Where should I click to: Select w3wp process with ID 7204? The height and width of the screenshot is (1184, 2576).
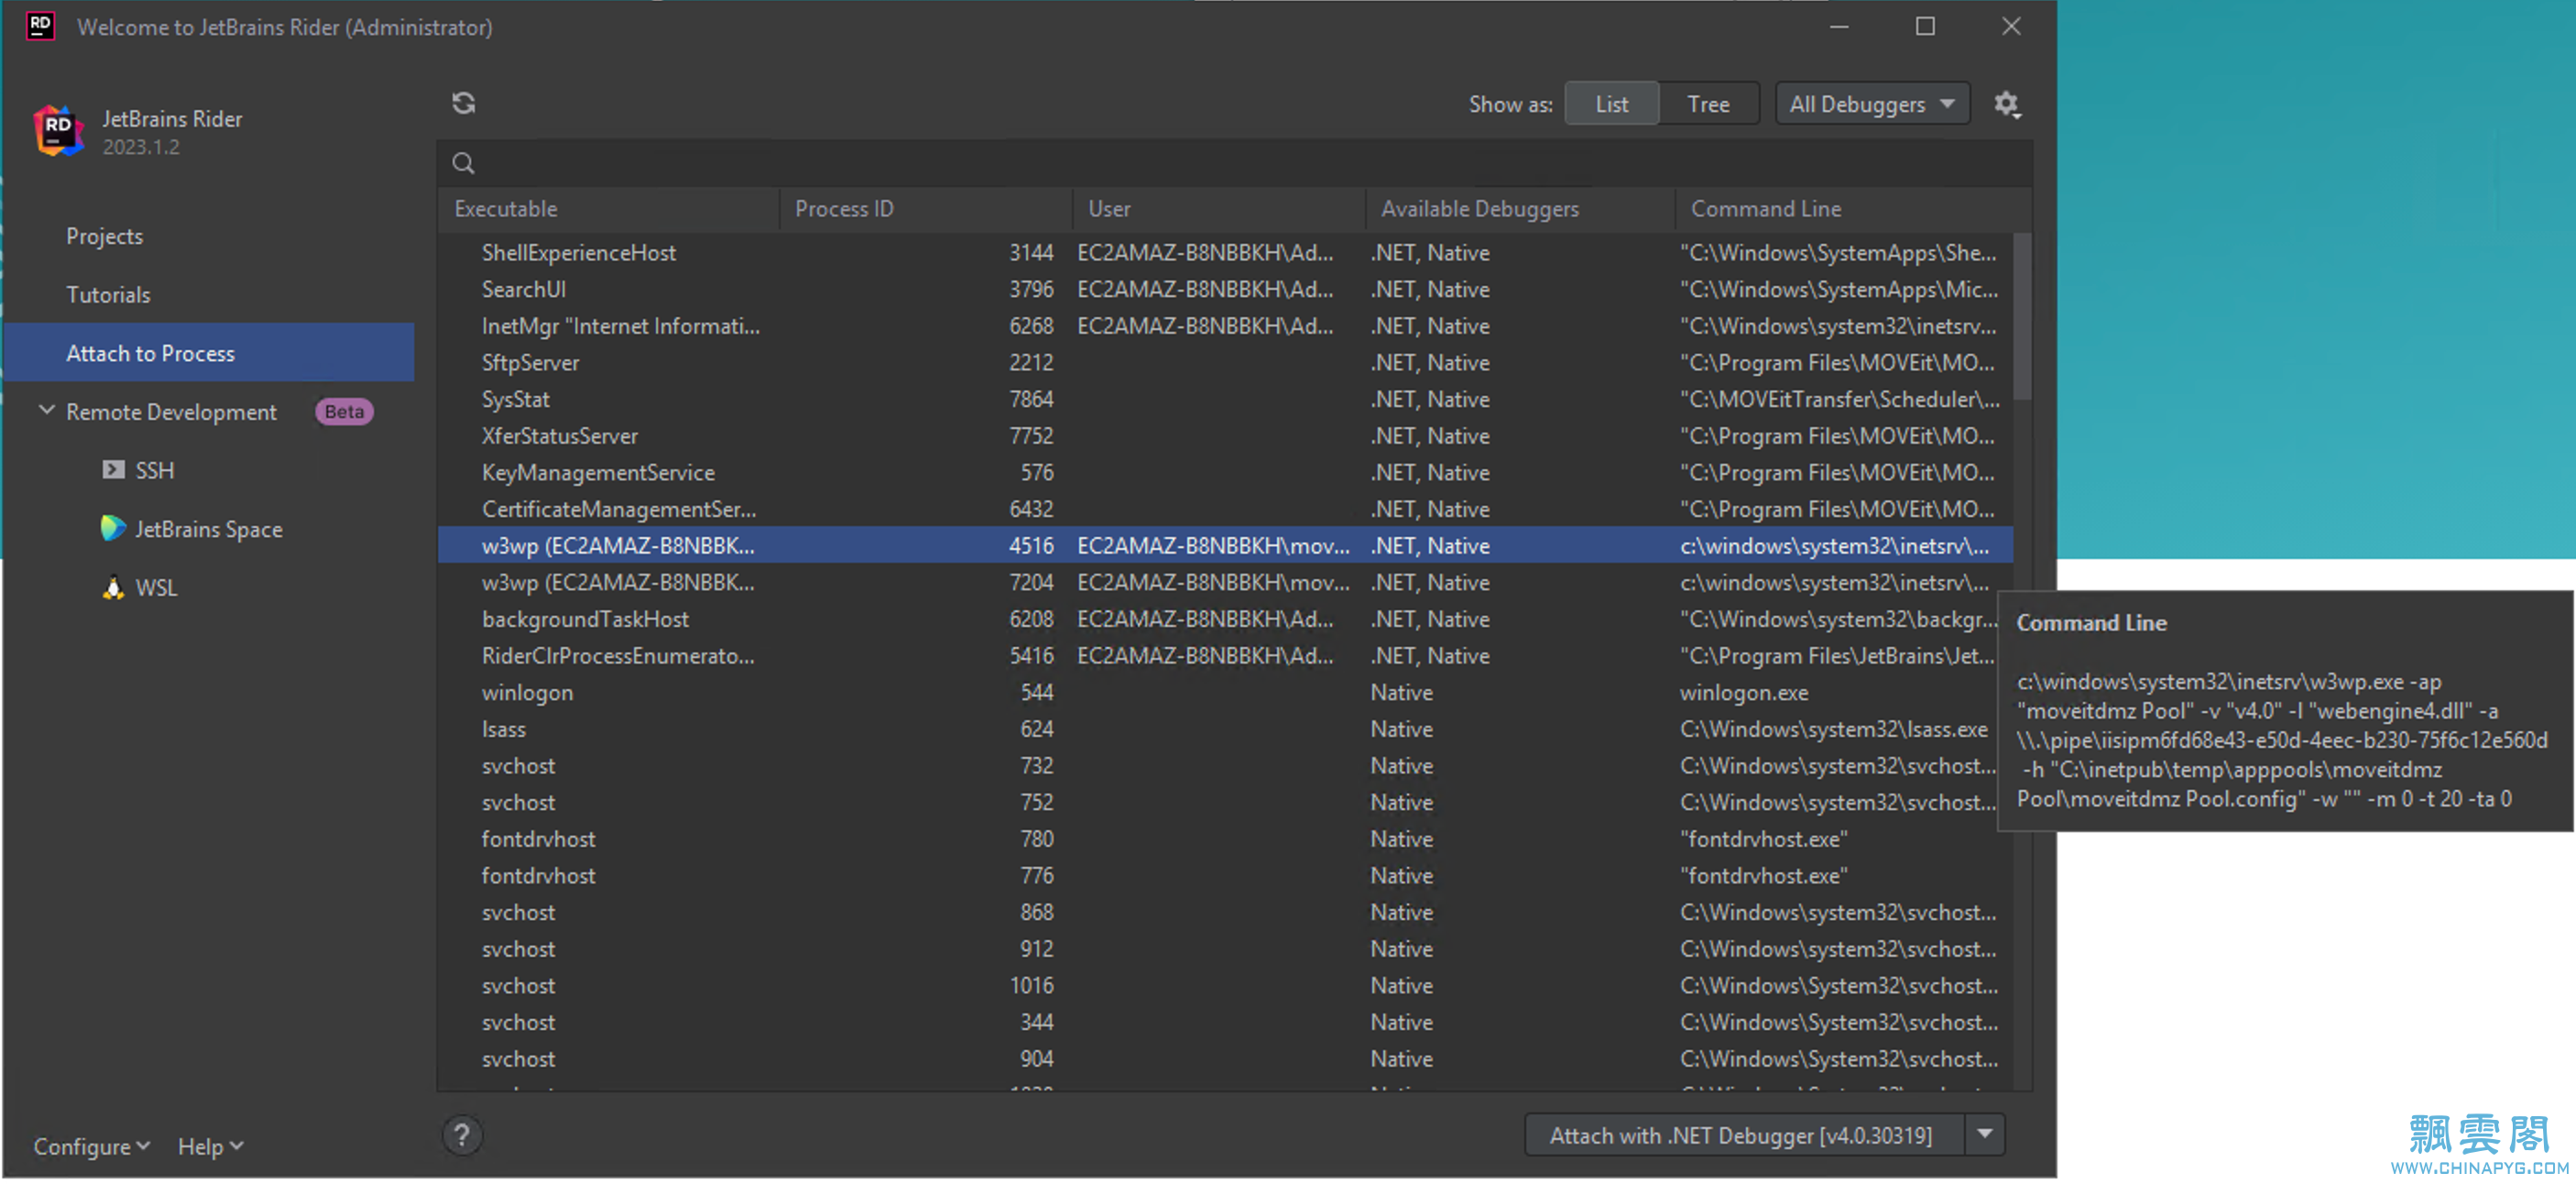point(1225,582)
